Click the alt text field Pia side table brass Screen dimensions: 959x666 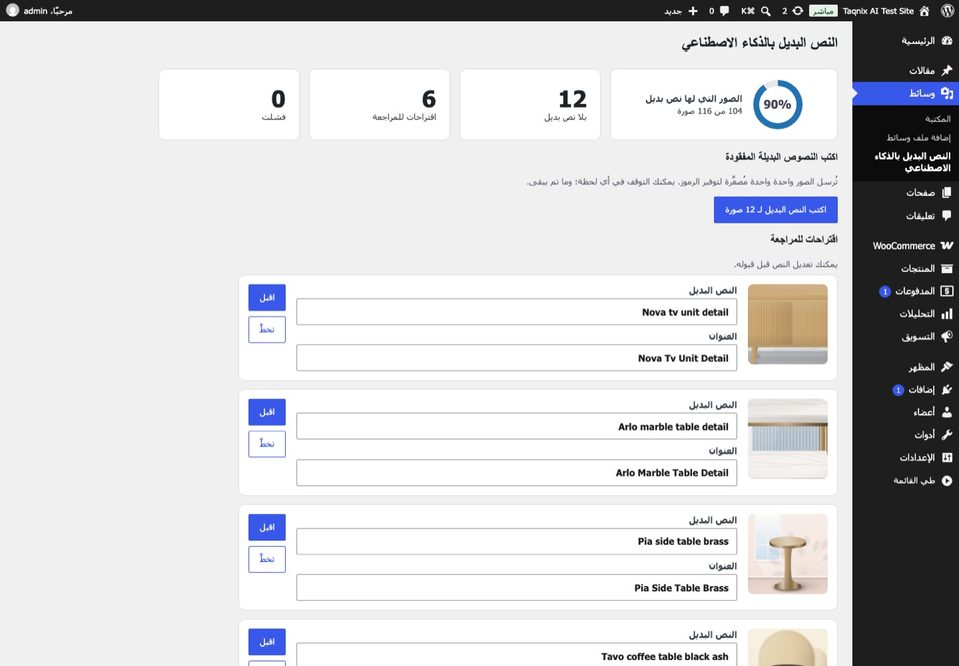517,541
